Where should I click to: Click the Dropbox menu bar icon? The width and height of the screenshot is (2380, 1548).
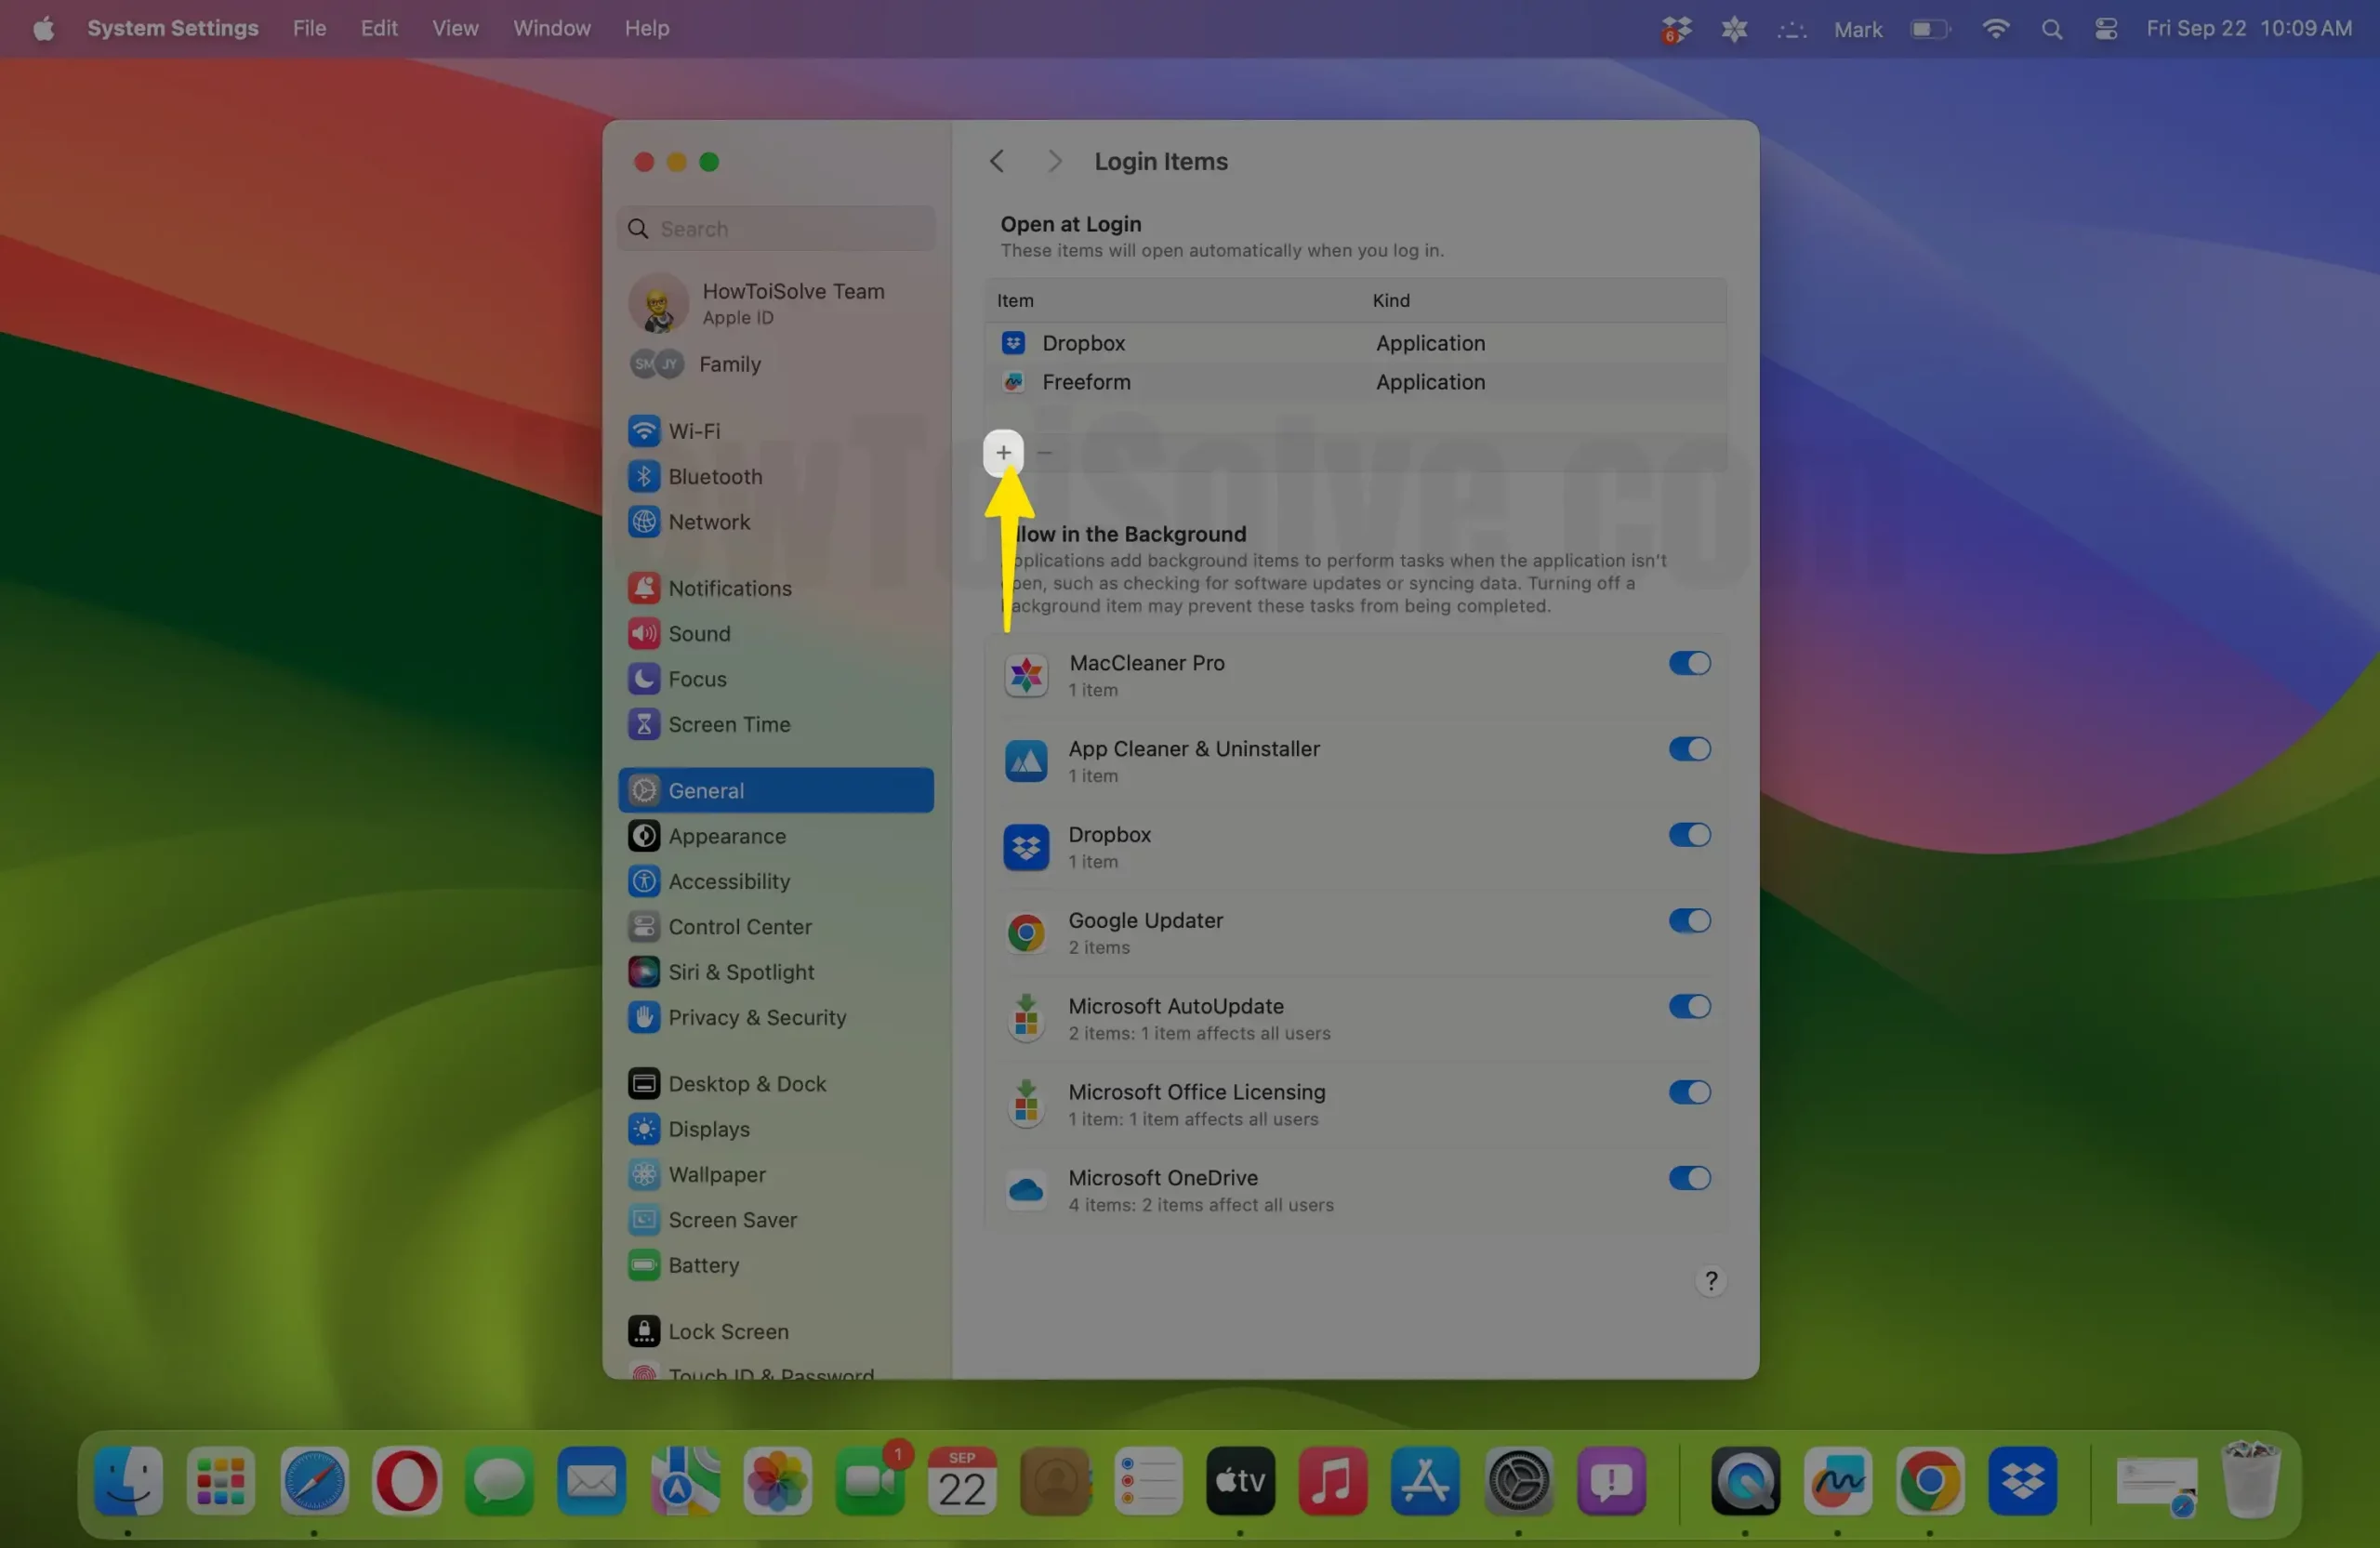click(1677, 30)
